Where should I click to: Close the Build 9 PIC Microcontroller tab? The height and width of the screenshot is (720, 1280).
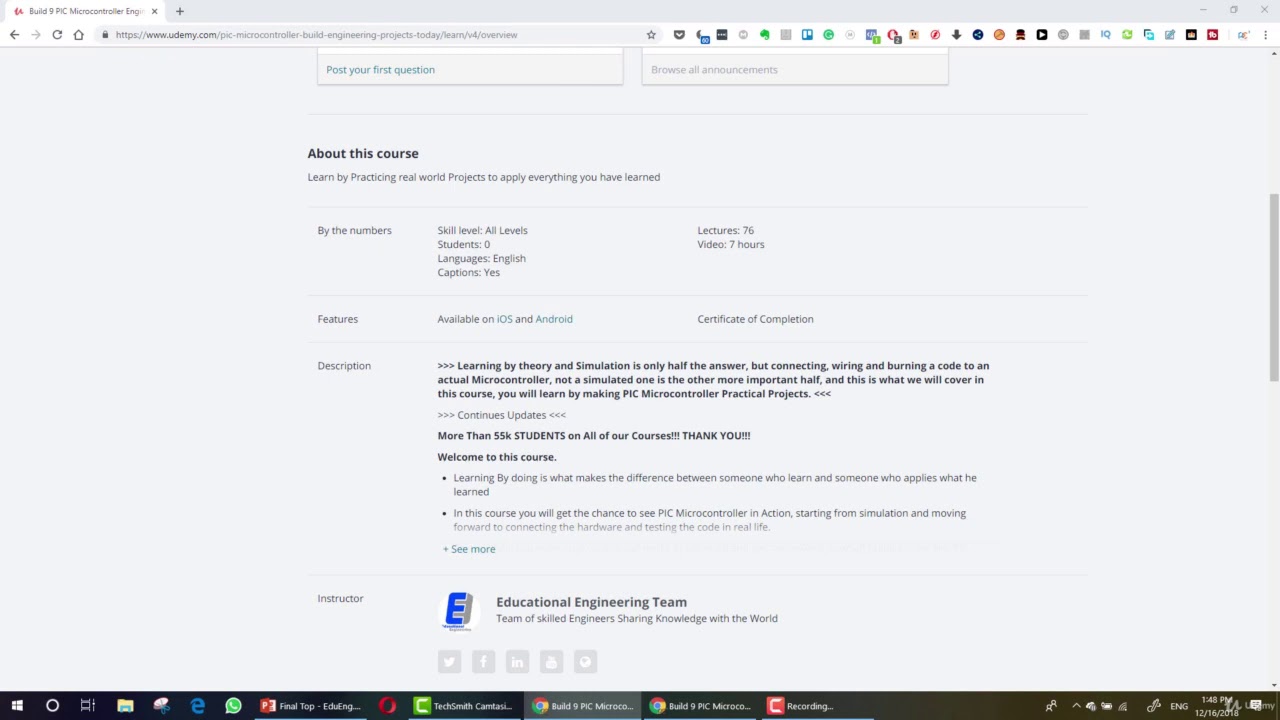pyautogui.click(x=154, y=11)
